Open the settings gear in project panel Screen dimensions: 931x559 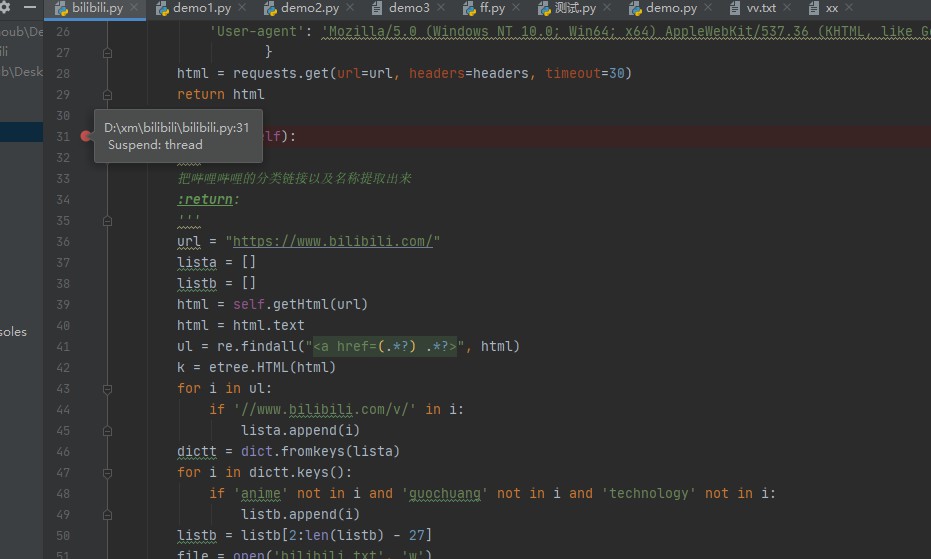[5, 7]
